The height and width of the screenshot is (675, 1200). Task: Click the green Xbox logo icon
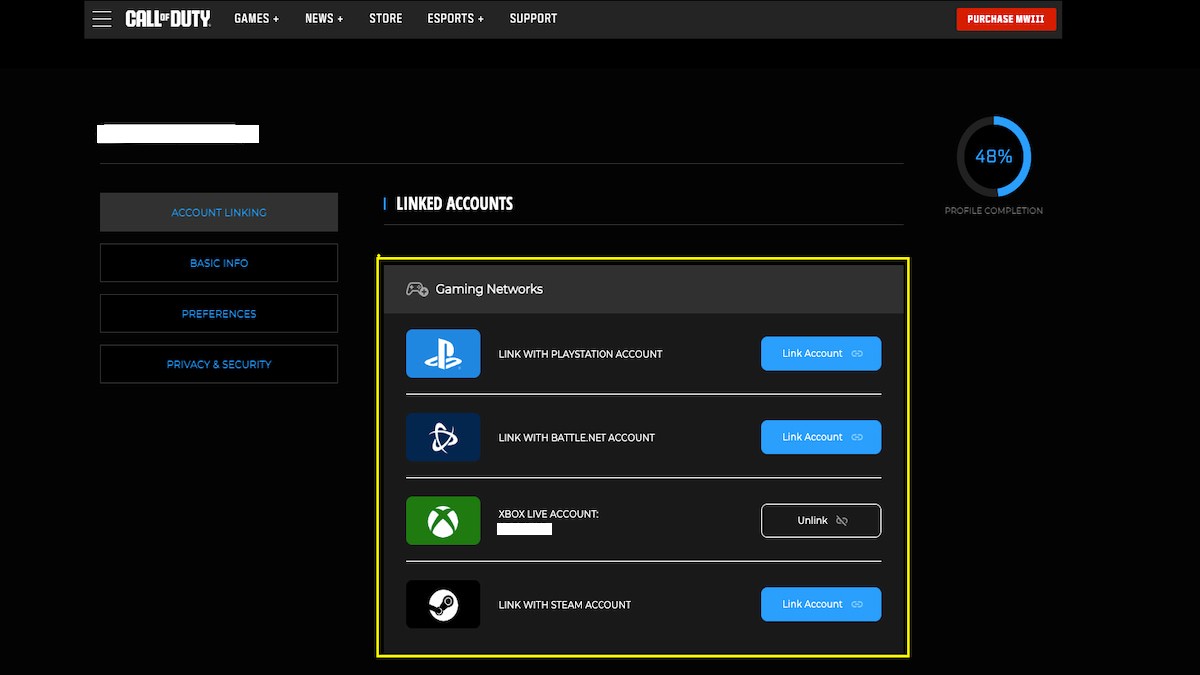[x=443, y=520]
